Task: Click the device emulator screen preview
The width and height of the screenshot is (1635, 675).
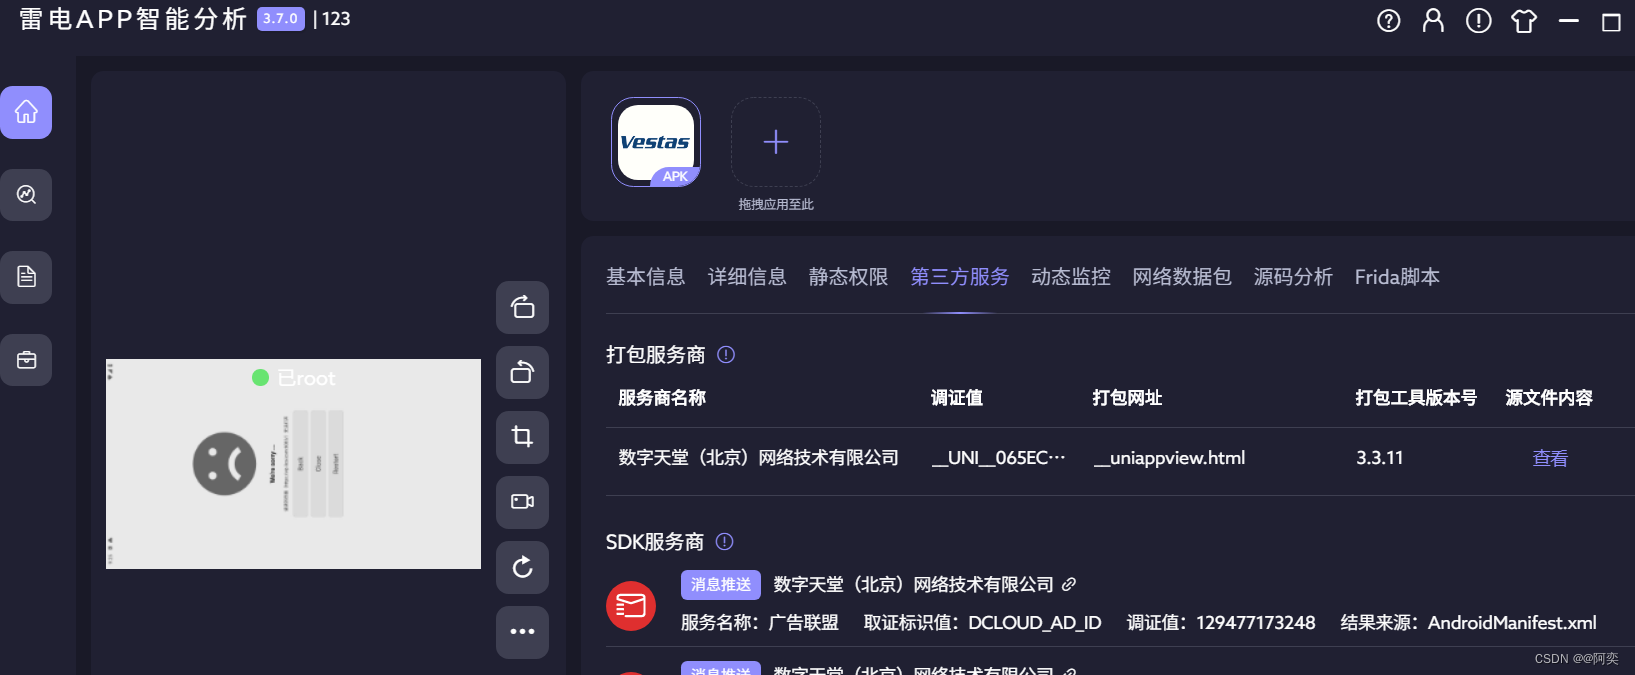Action: (x=293, y=464)
